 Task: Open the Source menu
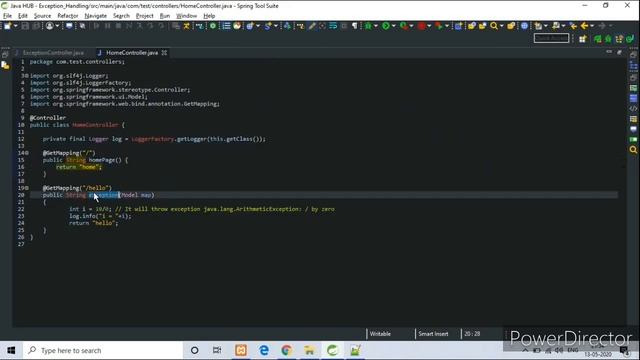[x=42, y=16]
